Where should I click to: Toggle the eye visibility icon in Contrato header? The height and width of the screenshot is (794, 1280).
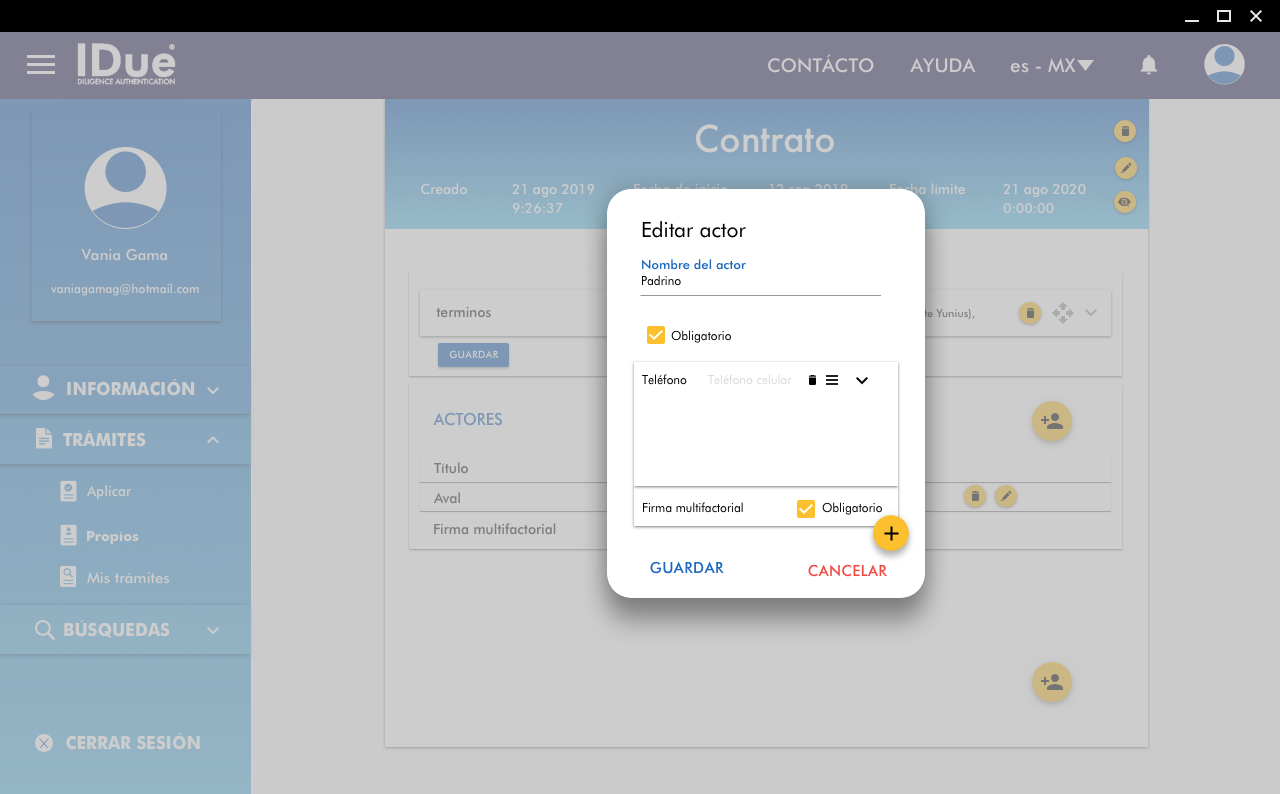[x=1125, y=202]
